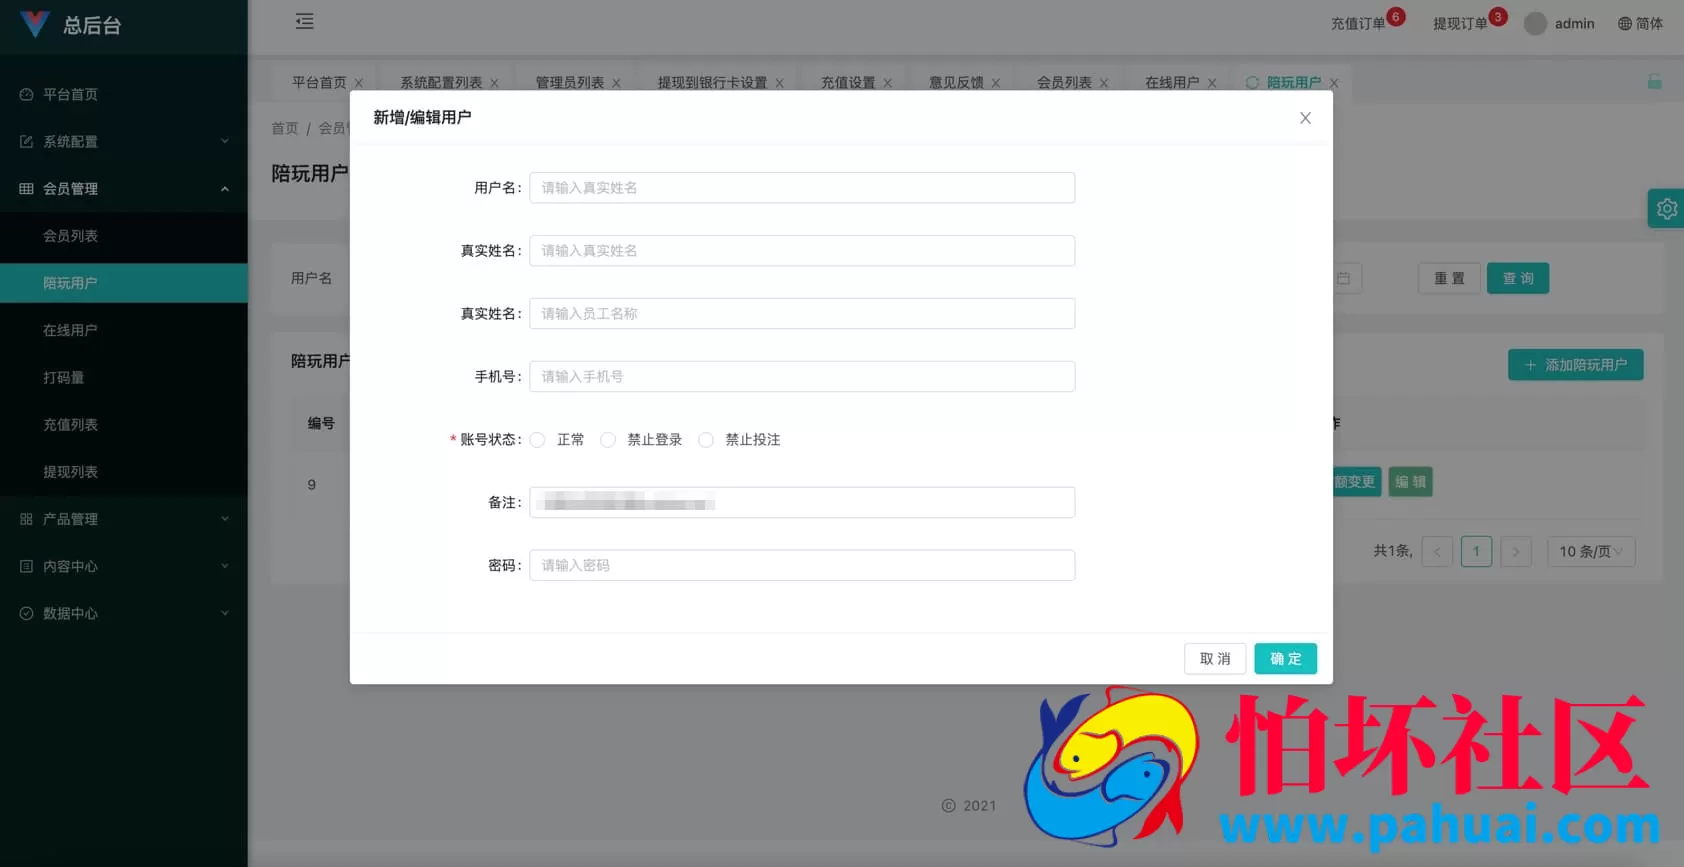Focus the 用户名 input field
The image size is (1684, 867).
802,188
